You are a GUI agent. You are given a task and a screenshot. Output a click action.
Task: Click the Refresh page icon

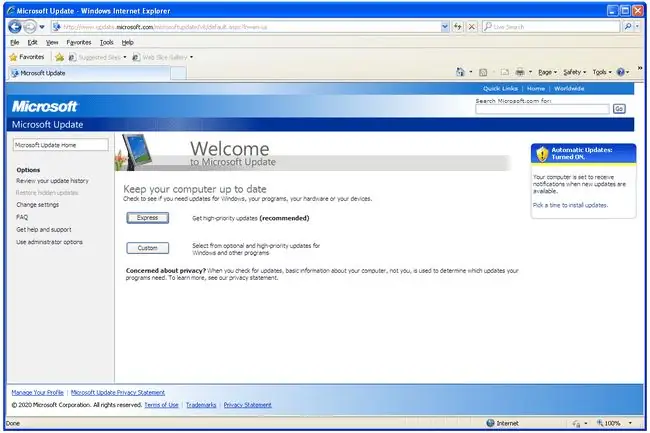coord(458,27)
